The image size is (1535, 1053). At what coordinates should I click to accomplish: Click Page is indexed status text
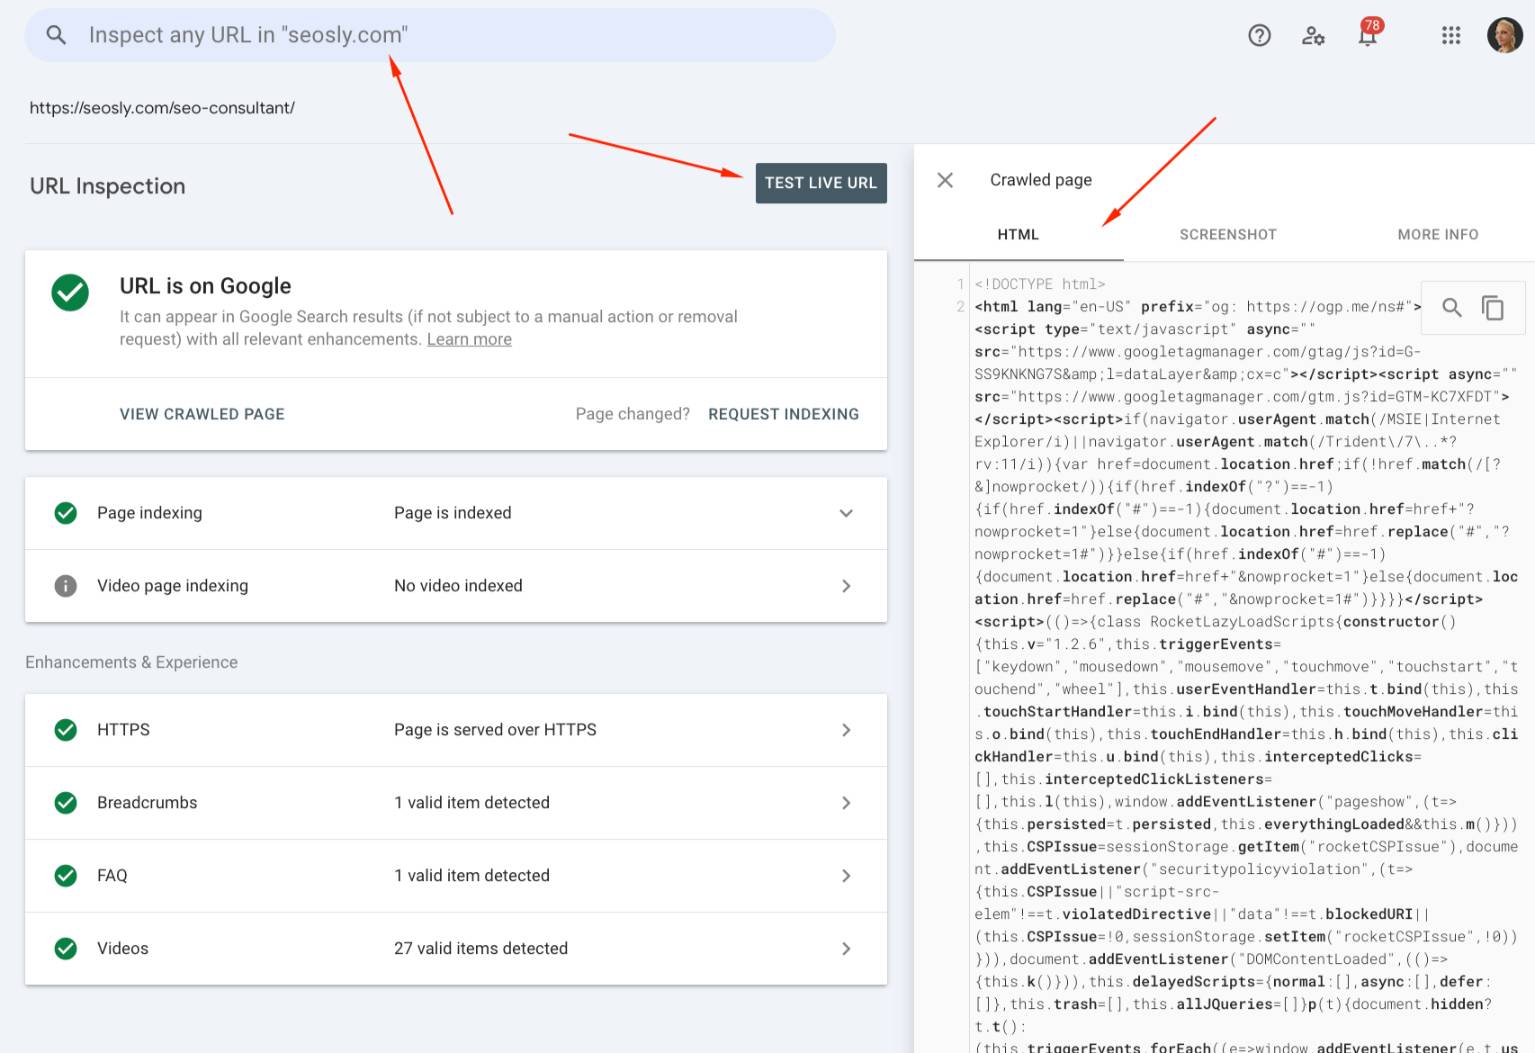coord(453,513)
